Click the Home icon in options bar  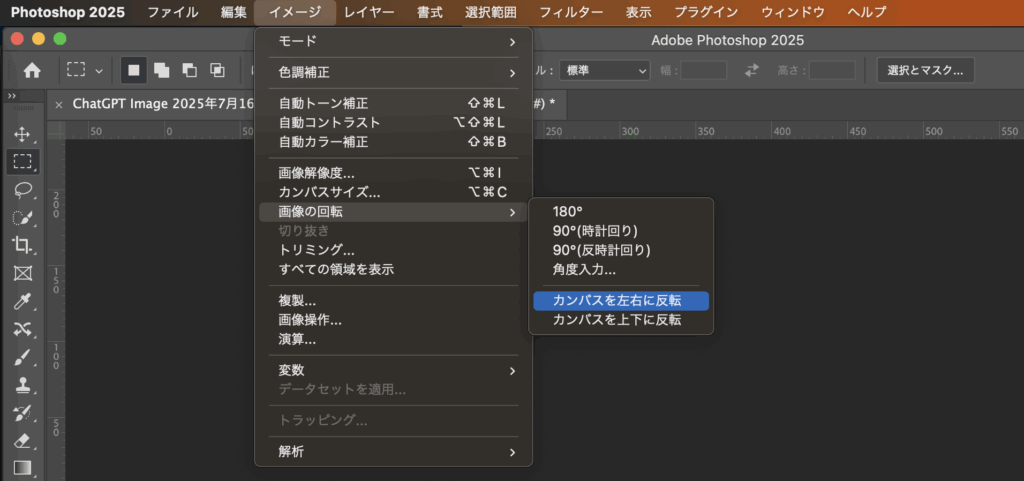point(32,70)
